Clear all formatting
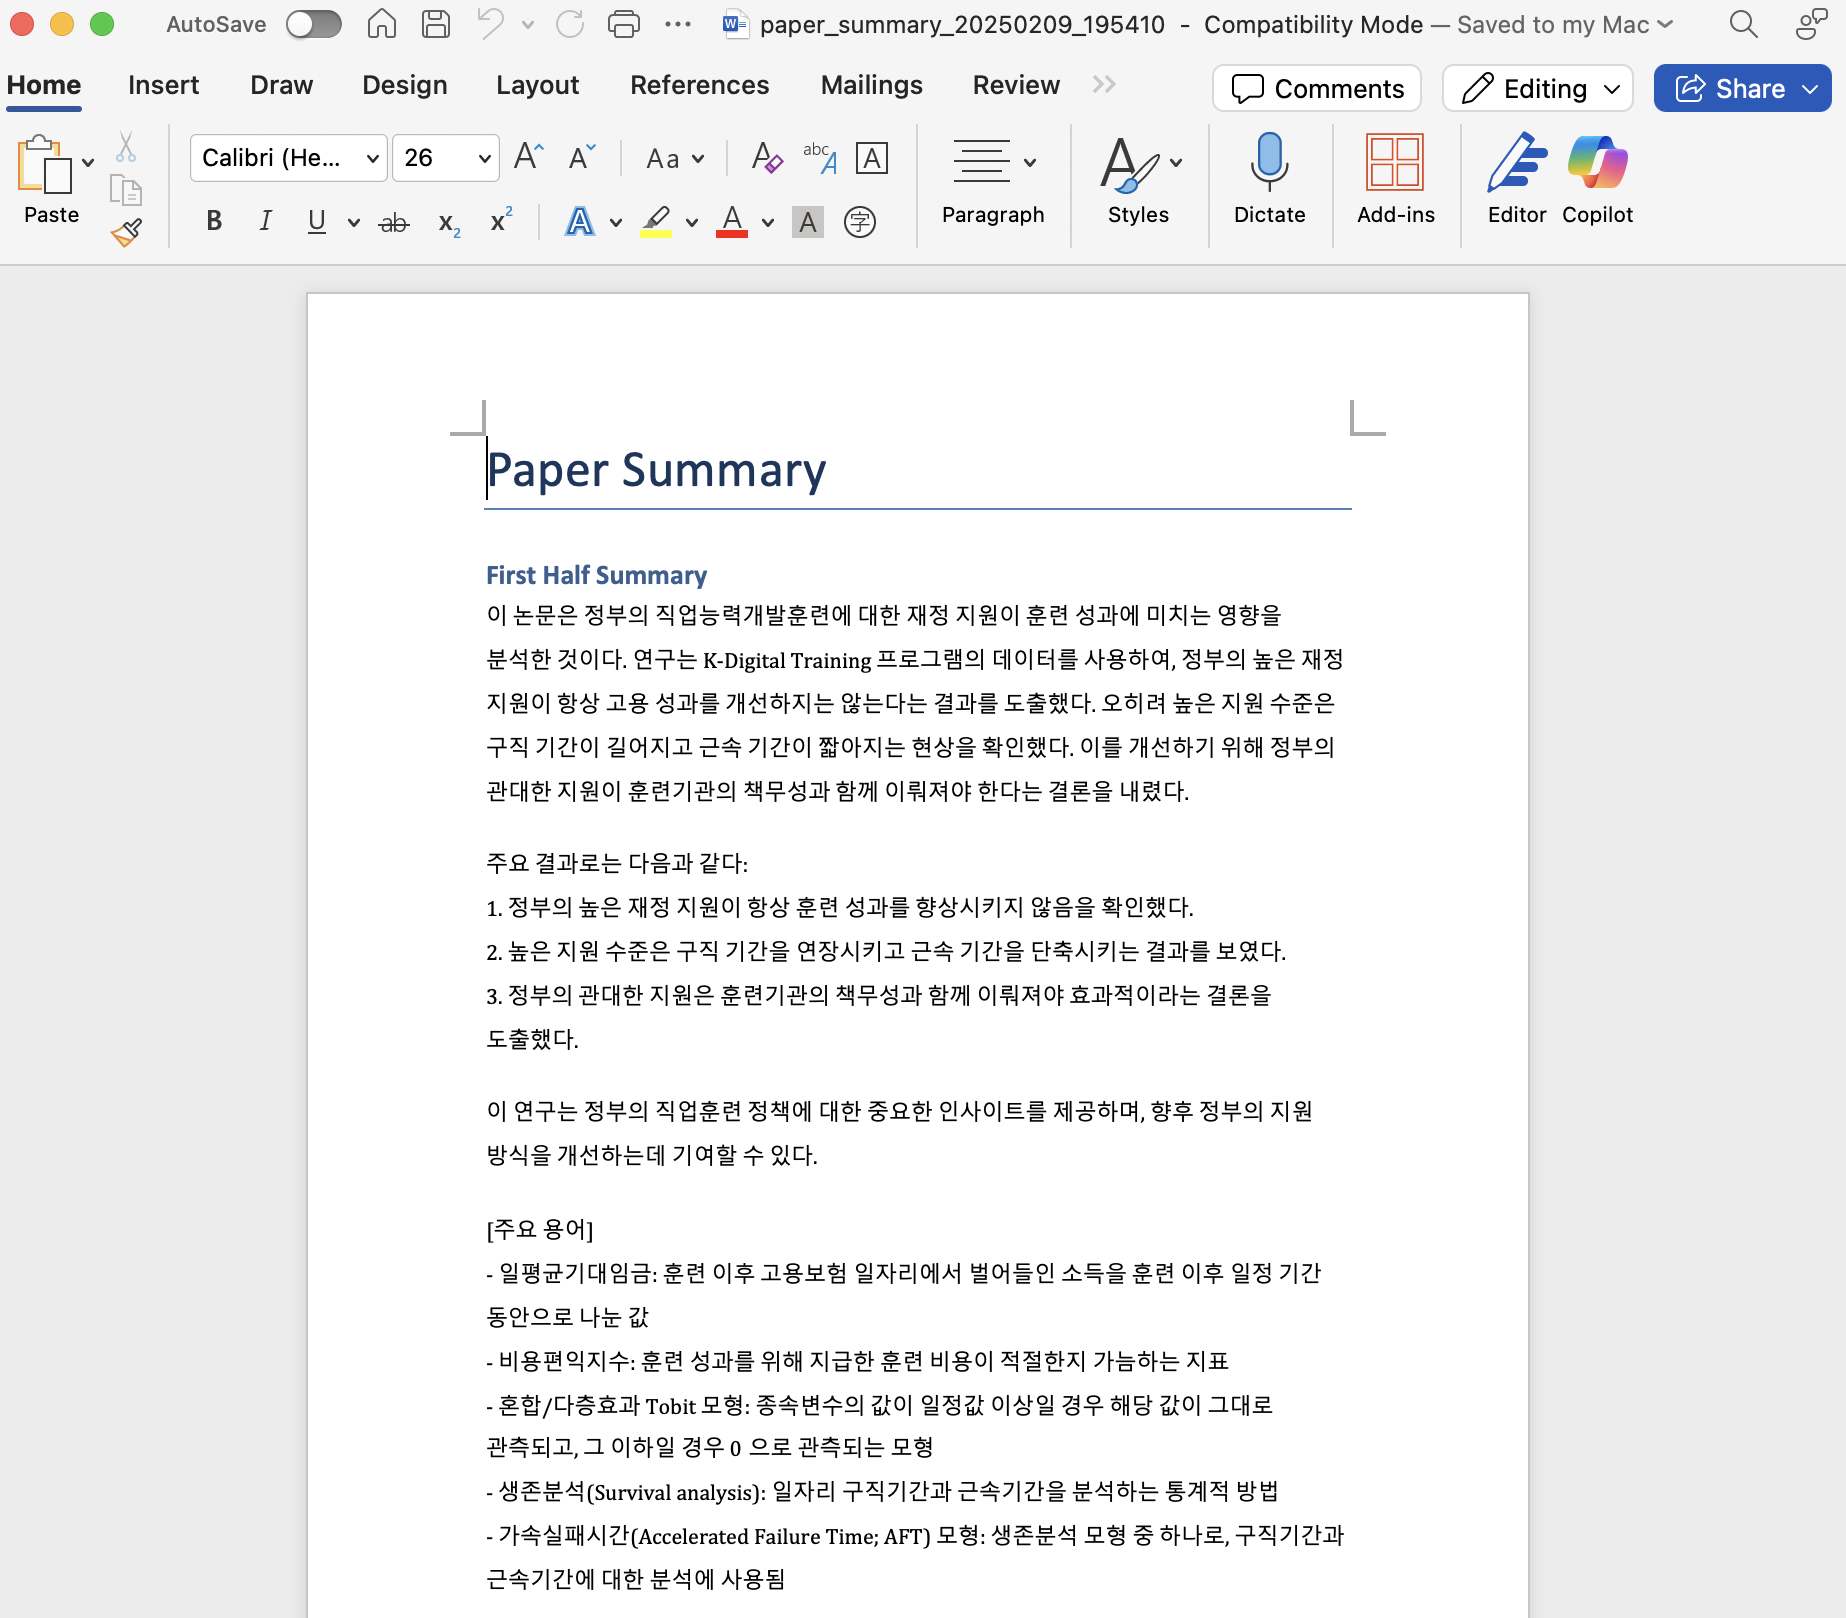The height and width of the screenshot is (1618, 1846). click(x=767, y=158)
